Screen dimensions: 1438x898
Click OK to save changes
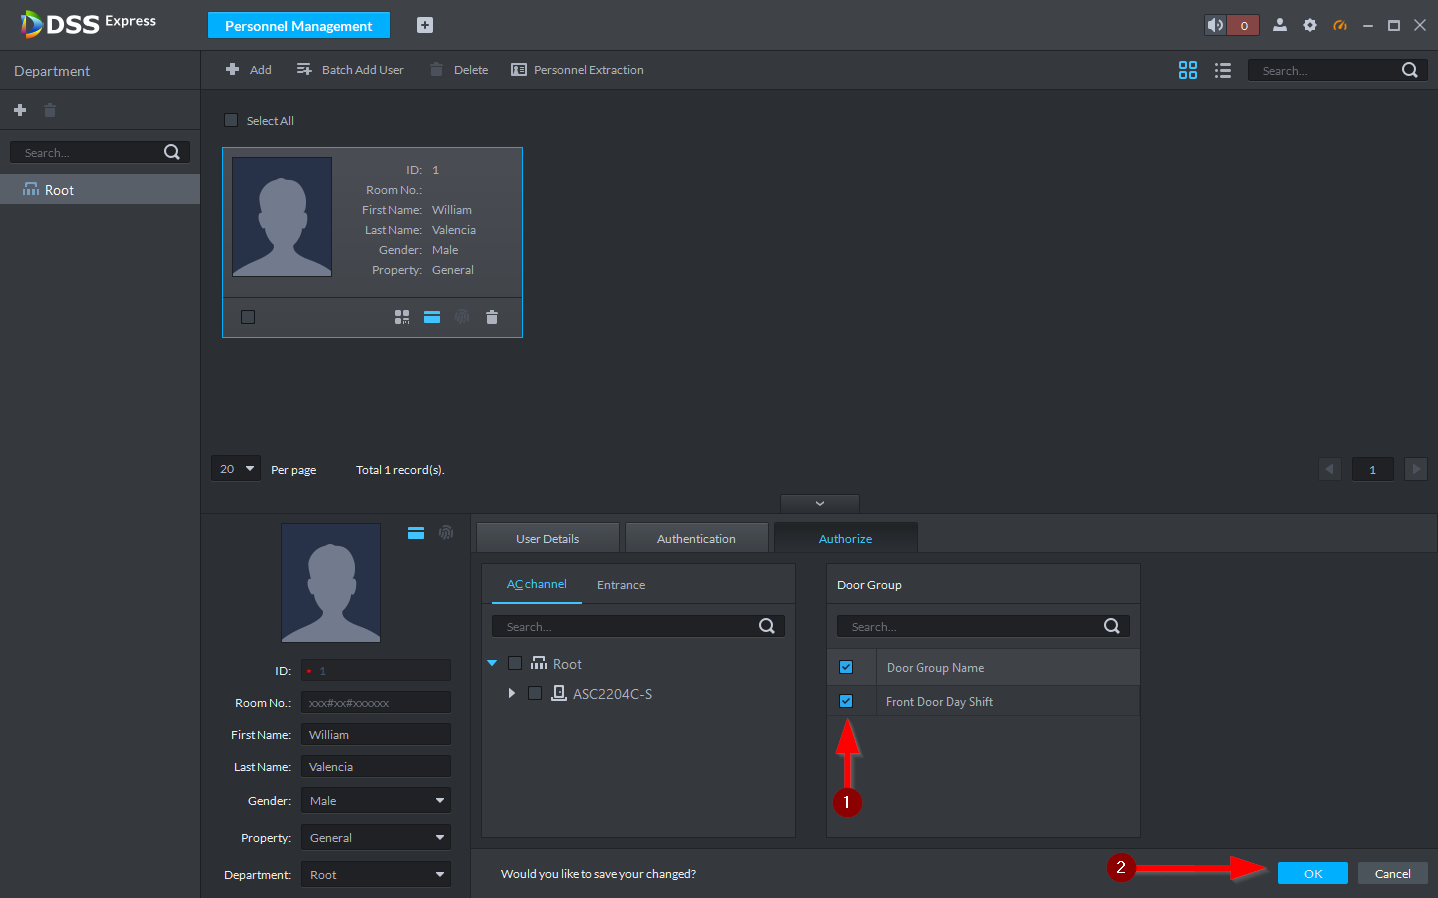coord(1312,873)
